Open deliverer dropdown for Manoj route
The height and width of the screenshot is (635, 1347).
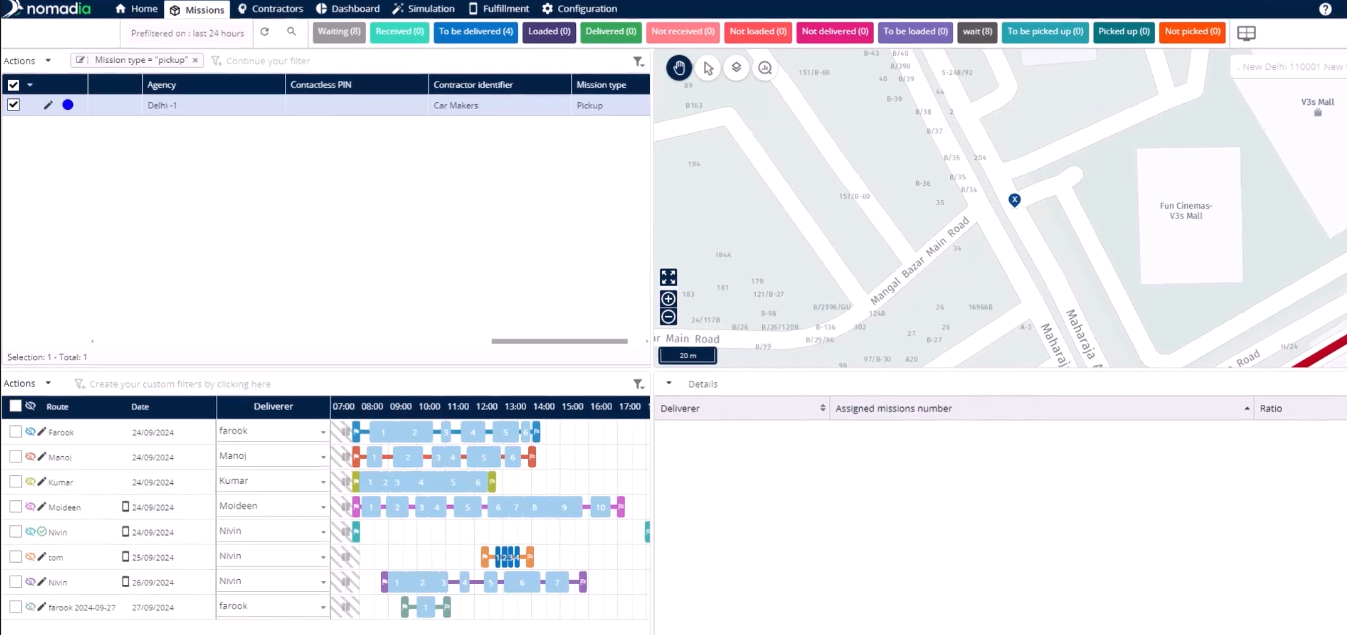click(323, 457)
